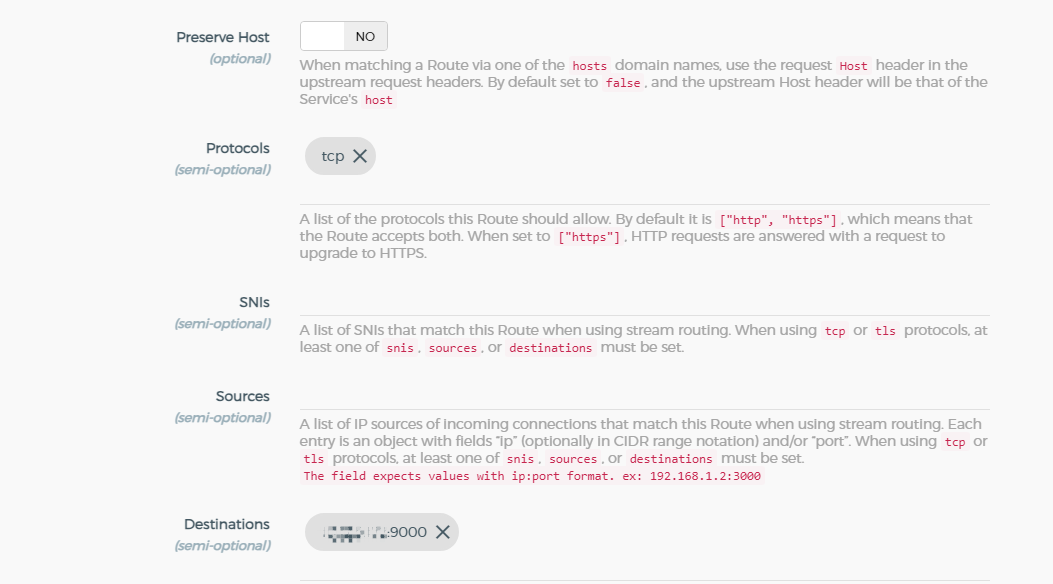
Task: Click the single ["https"] code snippet
Action: [588, 237]
